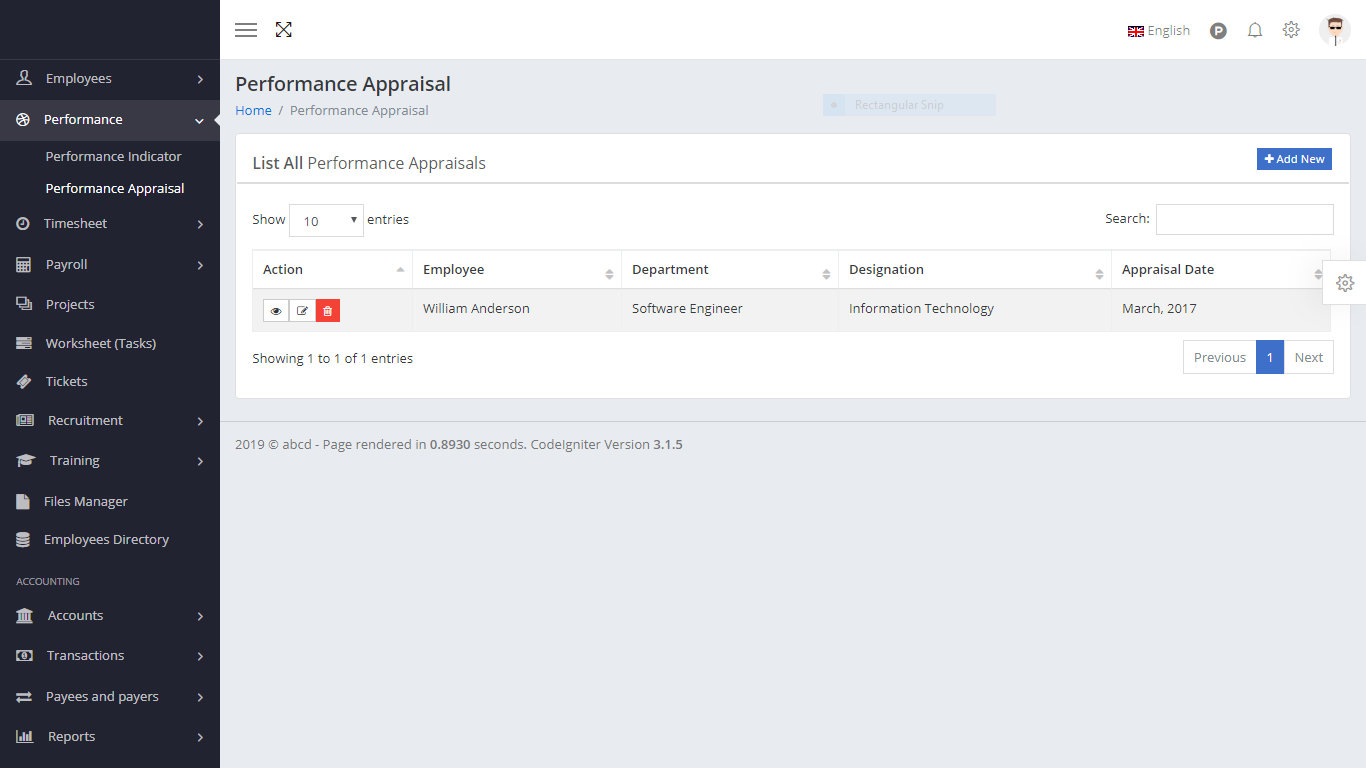Open the English language selector
The image size is (1366, 768).
tap(1159, 31)
